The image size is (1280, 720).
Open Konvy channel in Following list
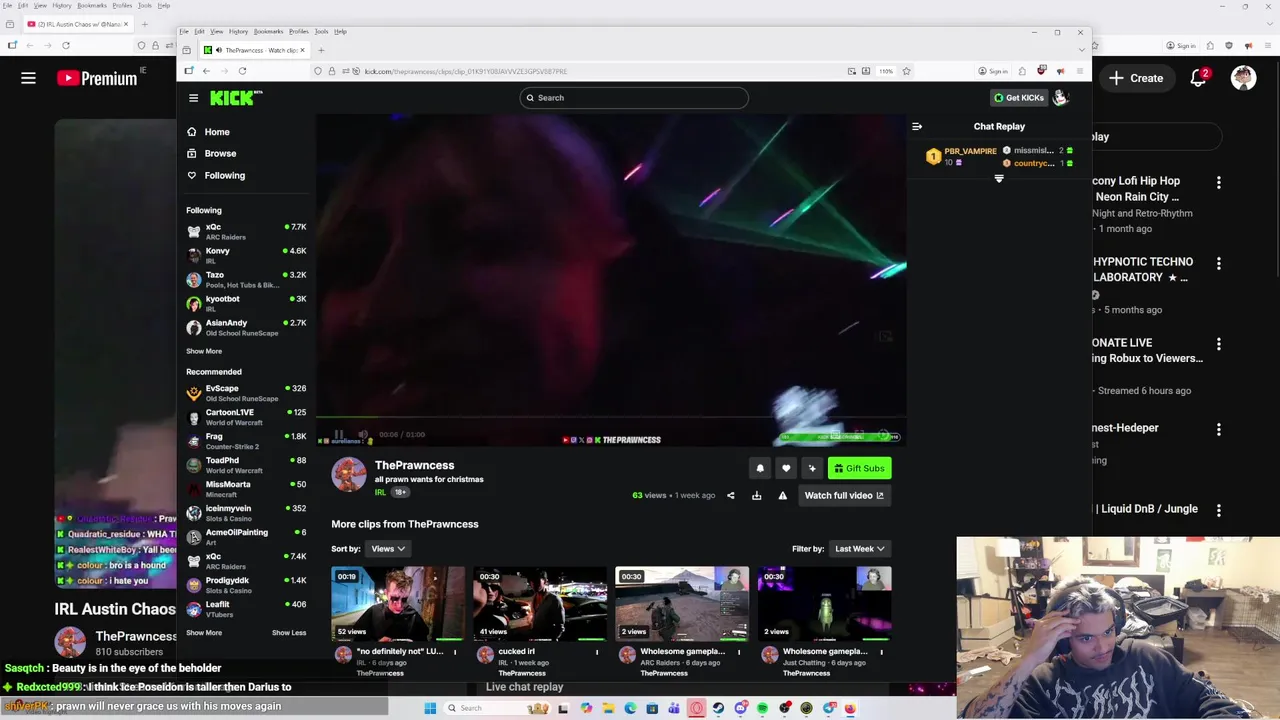tap(246, 256)
